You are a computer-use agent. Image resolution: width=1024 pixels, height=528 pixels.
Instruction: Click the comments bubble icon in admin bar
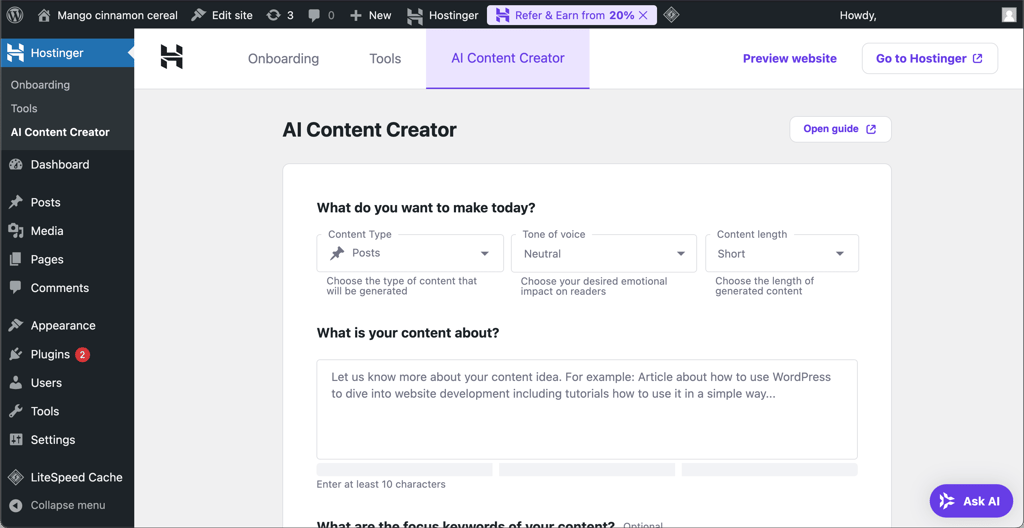click(x=314, y=15)
